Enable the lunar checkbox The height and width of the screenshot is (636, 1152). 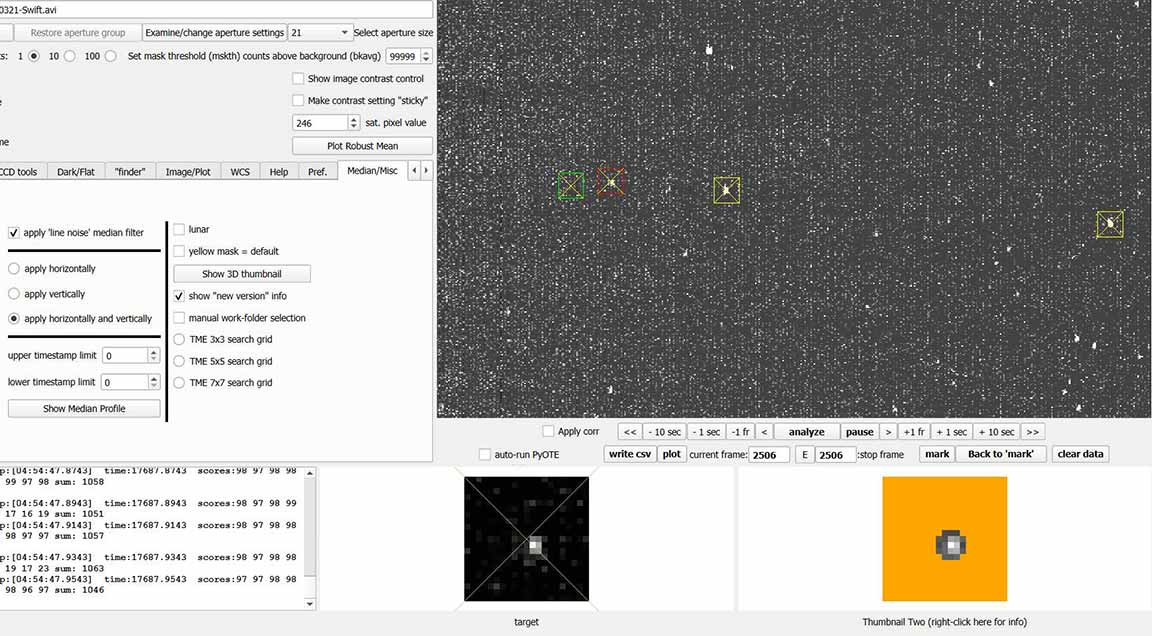tap(180, 229)
